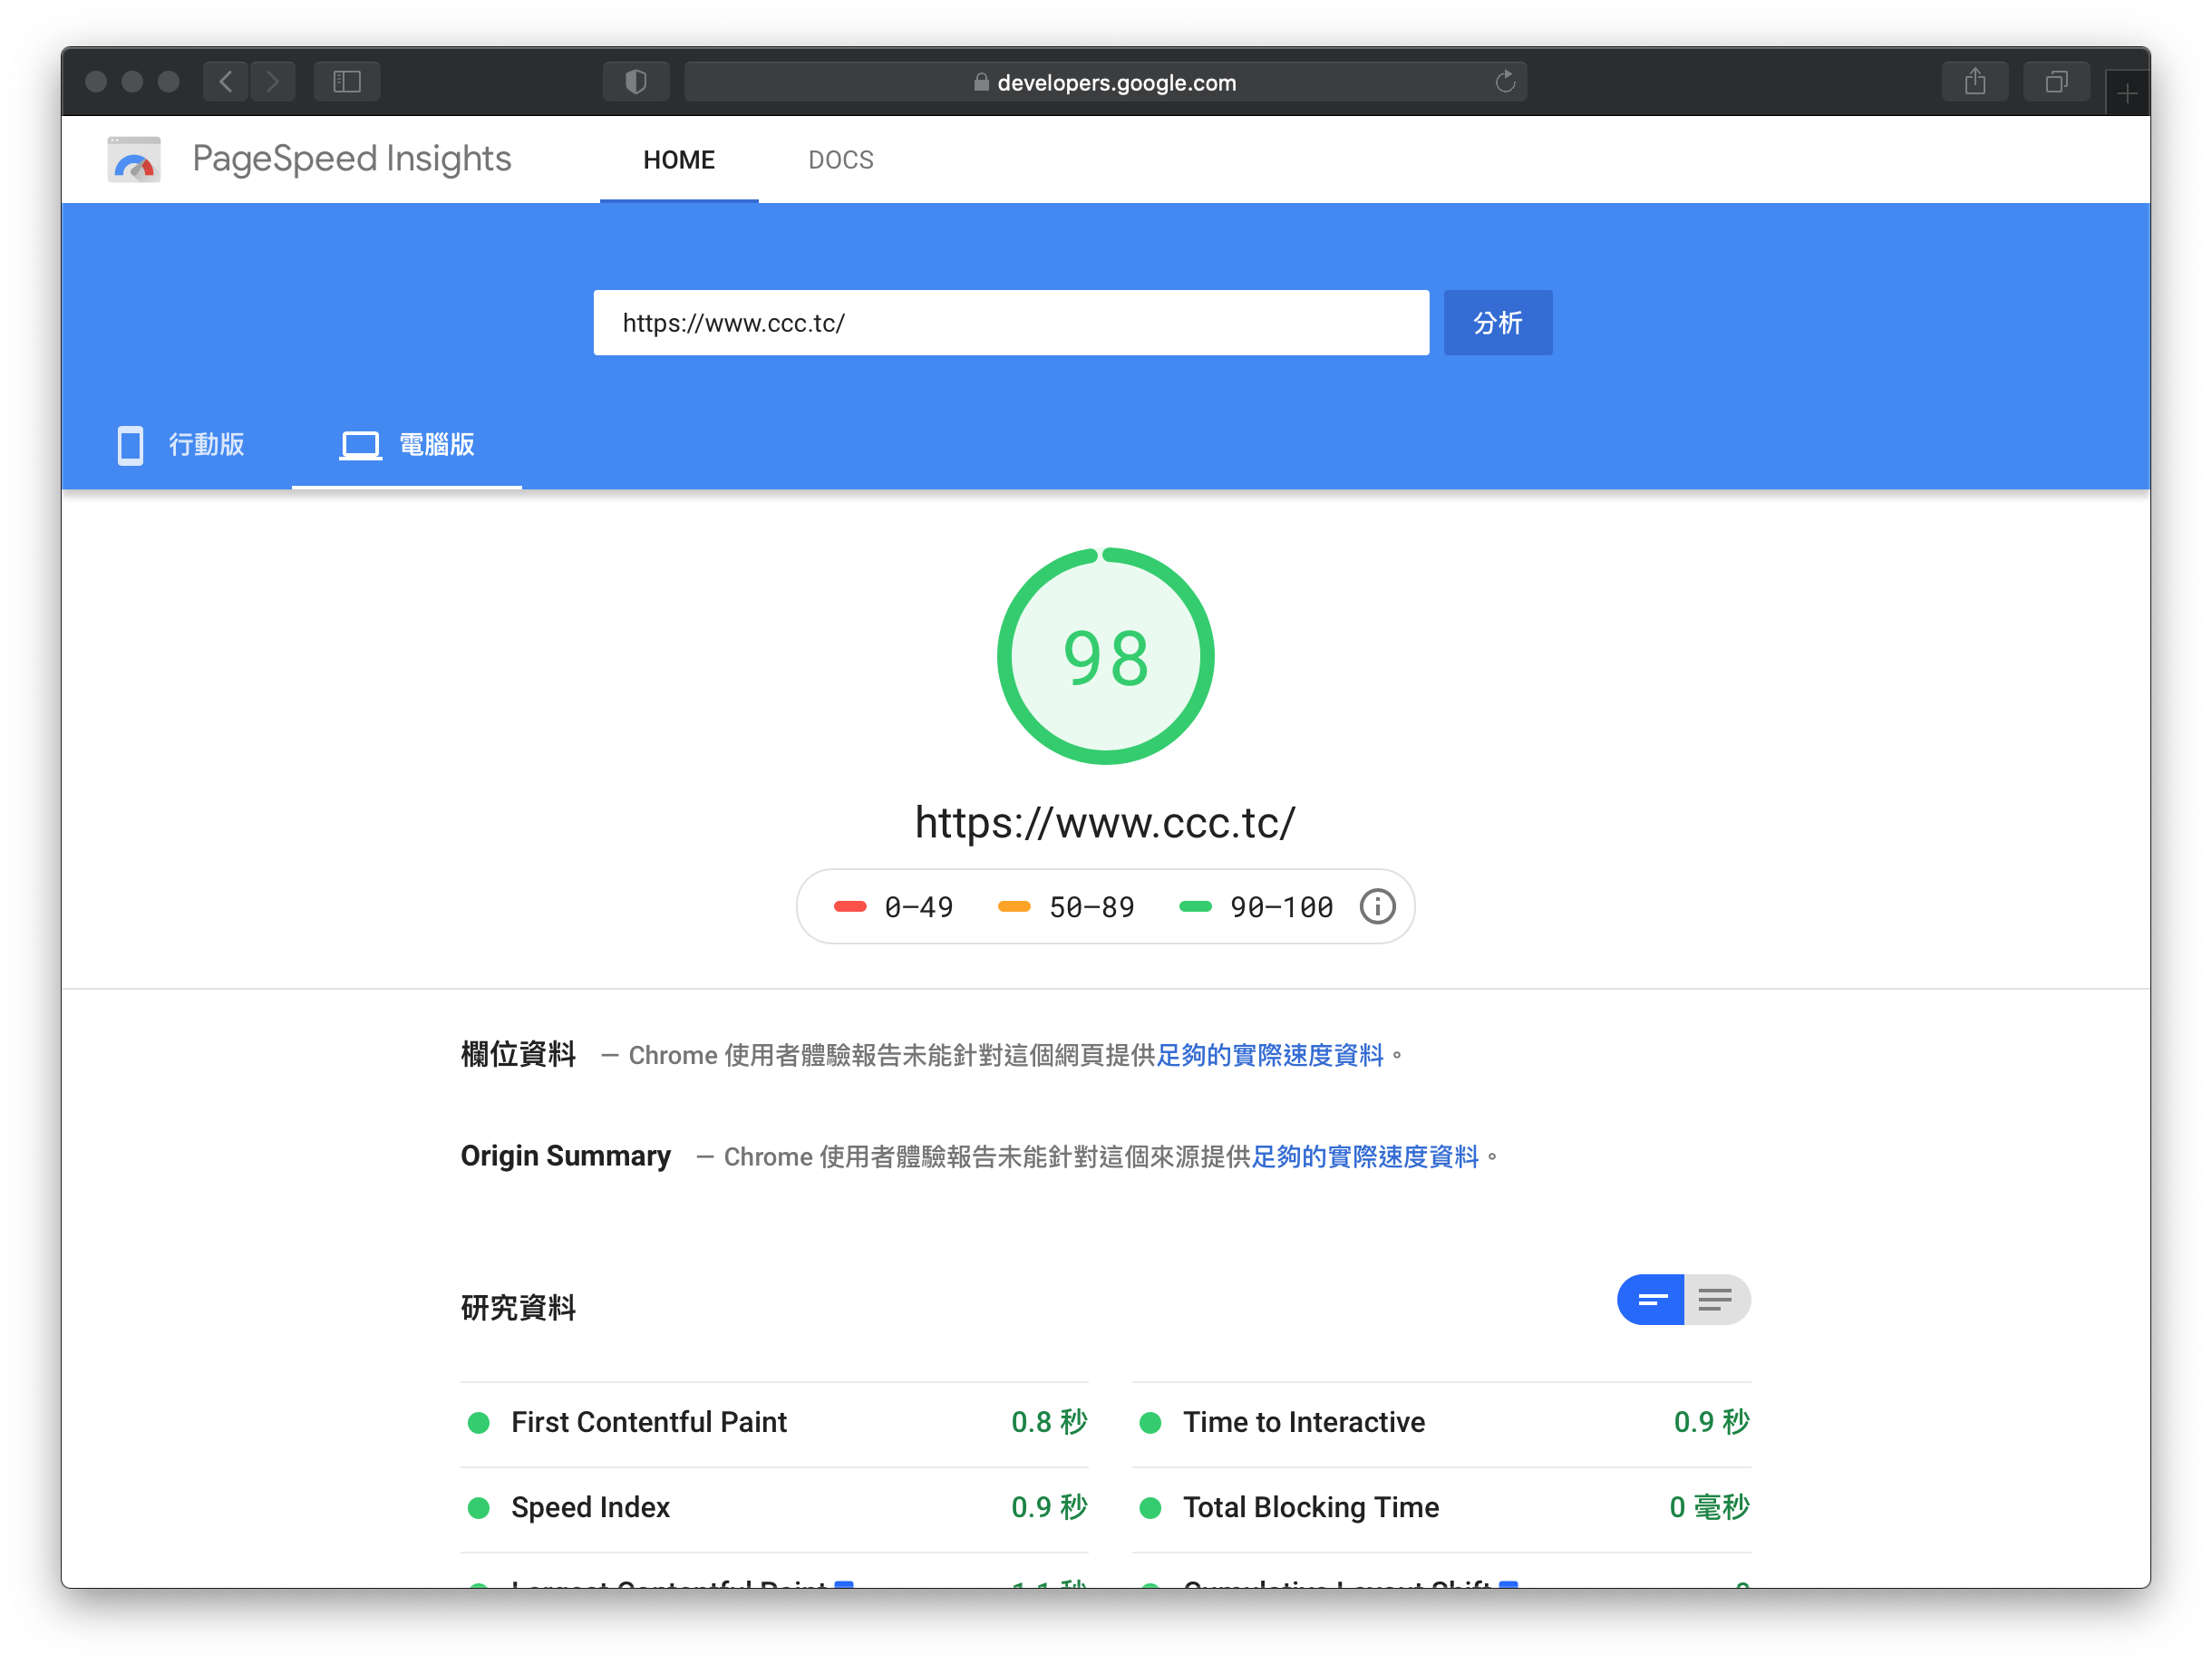2212x1664 pixels.
Task: Switch to collapsed metrics view toggle
Action: coord(1651,1300)
